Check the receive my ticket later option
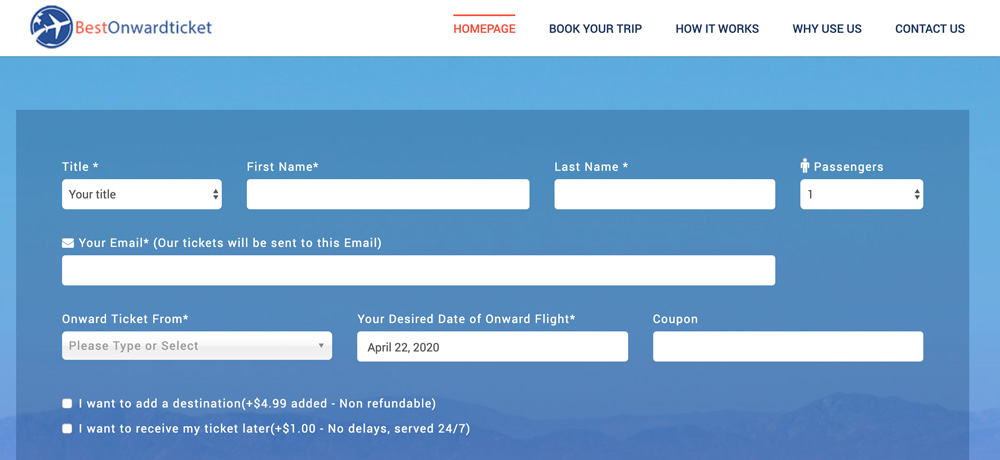The image size is (1000, 460). (67, 429)
